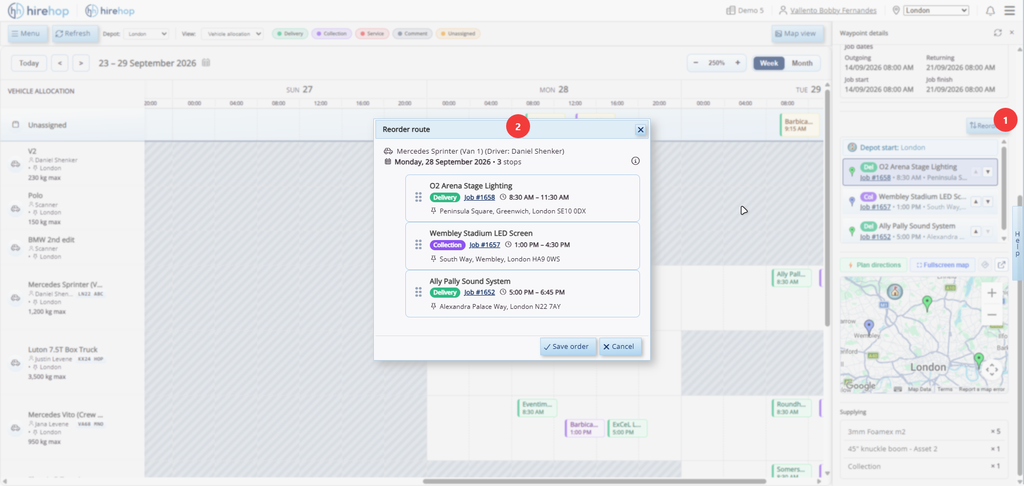
Task: Move Ally Pally Sound System up in waypoint list
Action: [976, 231]
